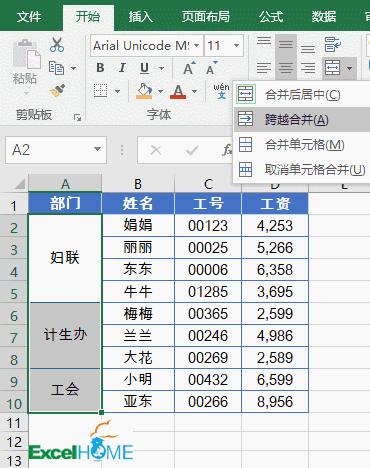The width and height of the screenshot is (370, 468).
Task: Expand border style options arrow
Action: 117,91
